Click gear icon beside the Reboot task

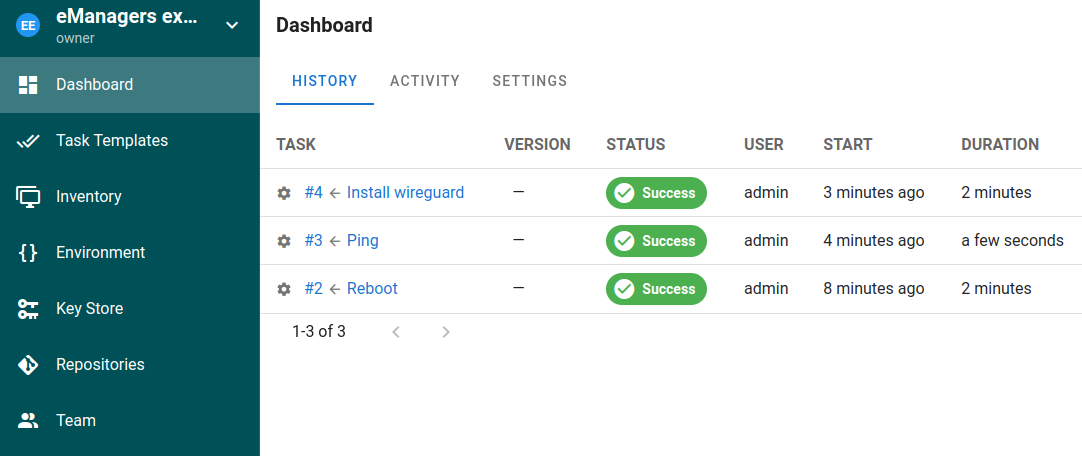284,289
